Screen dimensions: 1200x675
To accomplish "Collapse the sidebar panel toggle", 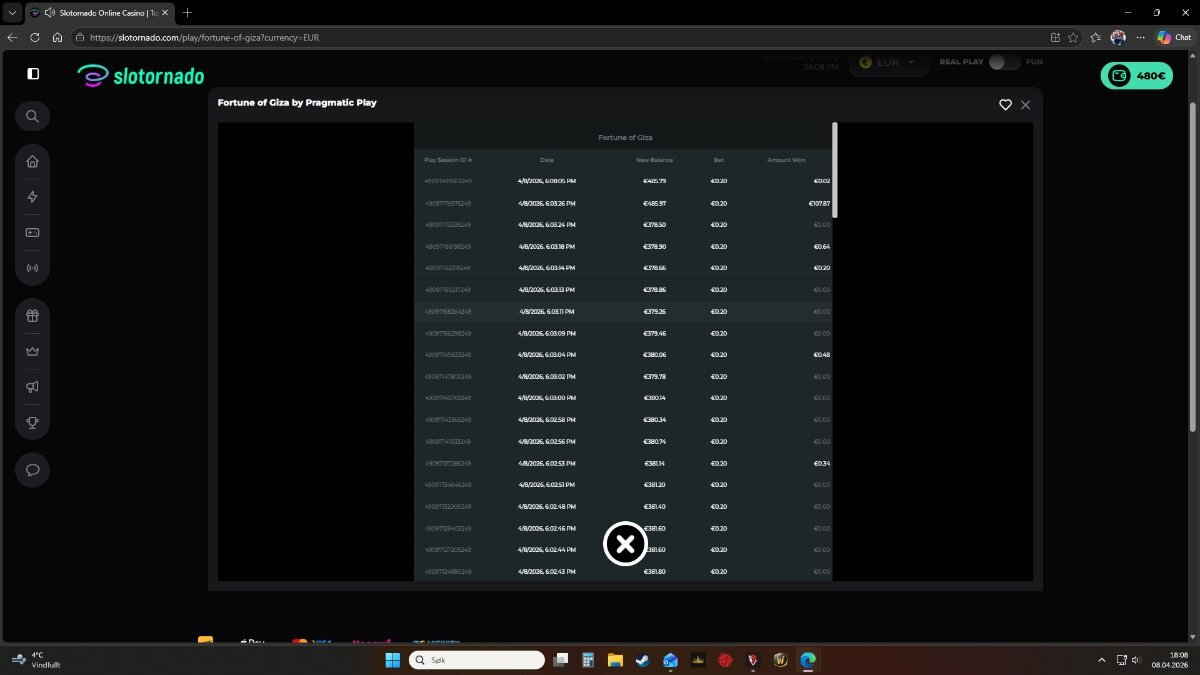I will coord(33,73).
